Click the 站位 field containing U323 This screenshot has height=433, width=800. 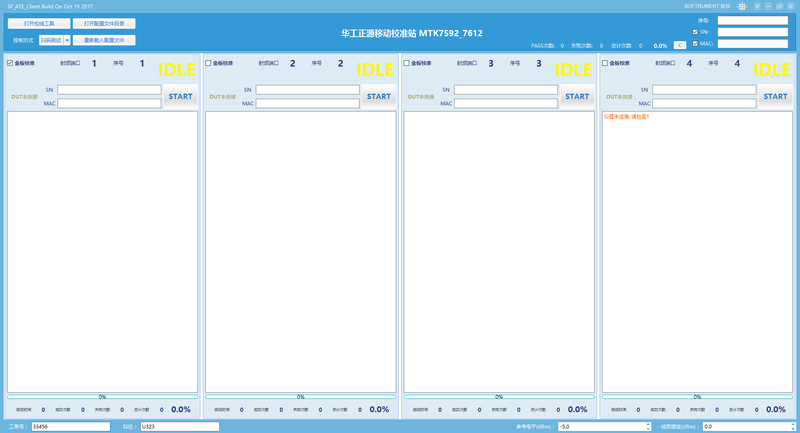tap(180, 426)
